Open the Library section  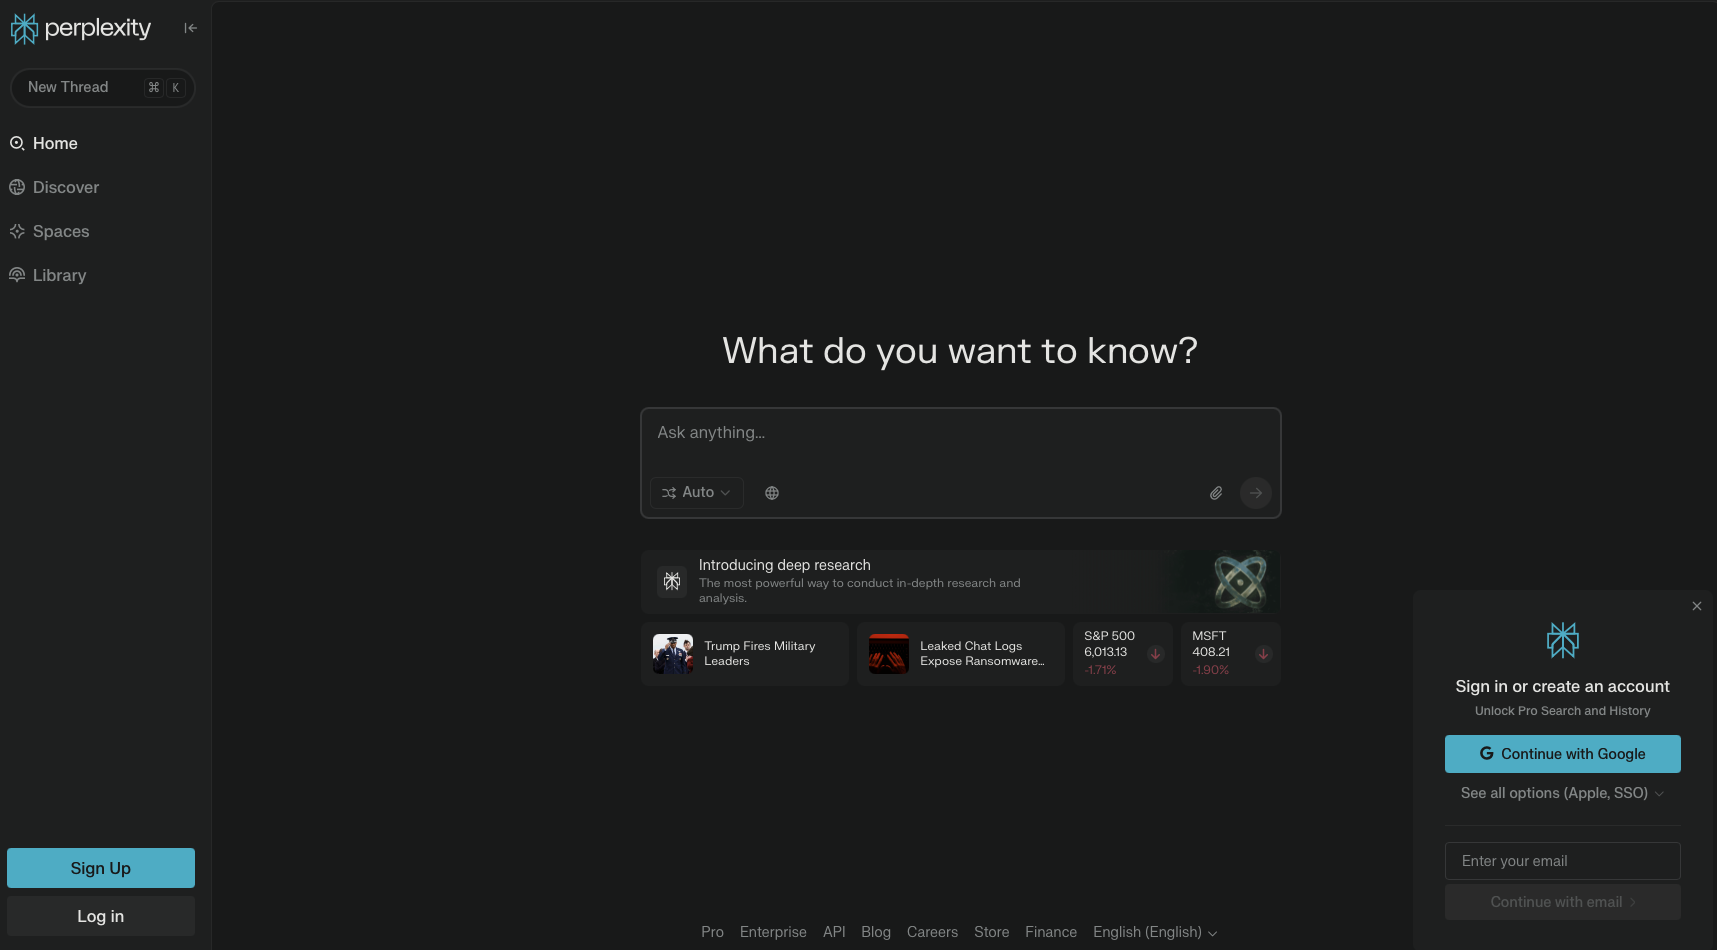[x=47, y=275]
